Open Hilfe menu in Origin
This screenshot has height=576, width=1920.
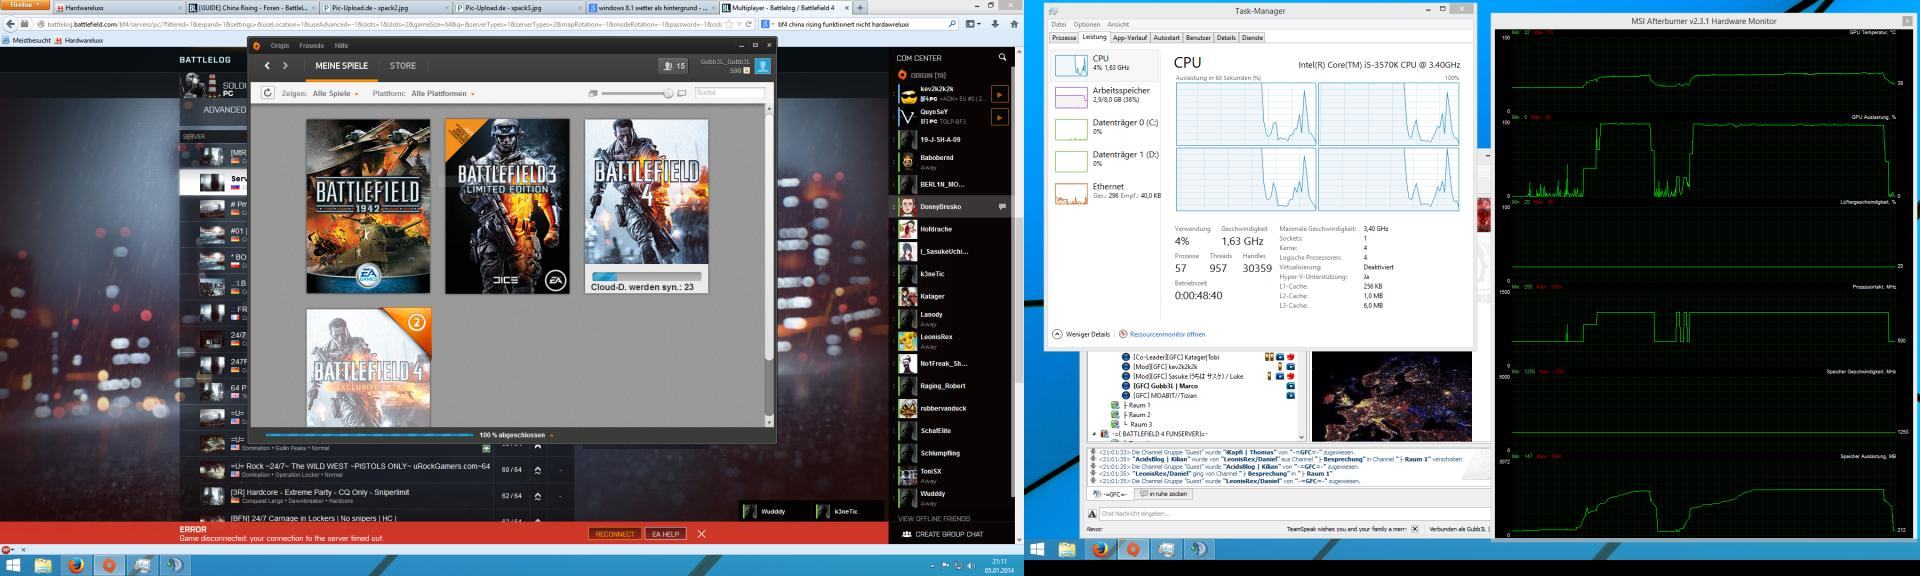(342, 45)
